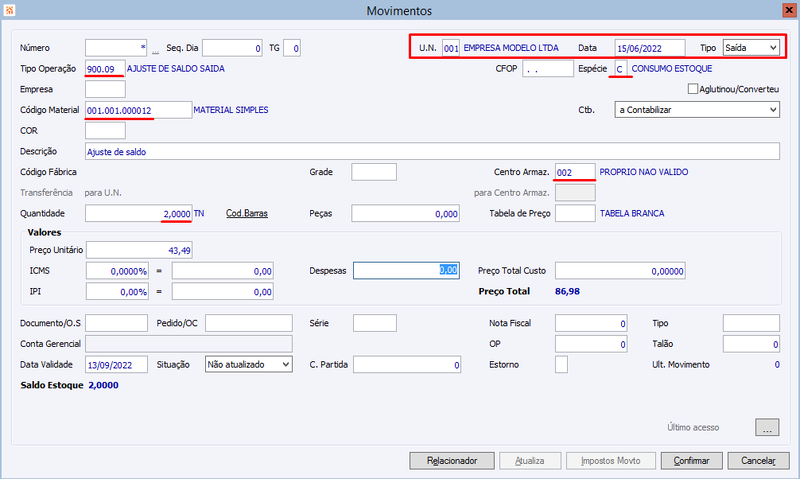Click the TG field
The width and height of the screenshot is (800, 479).
click(292, 48)
